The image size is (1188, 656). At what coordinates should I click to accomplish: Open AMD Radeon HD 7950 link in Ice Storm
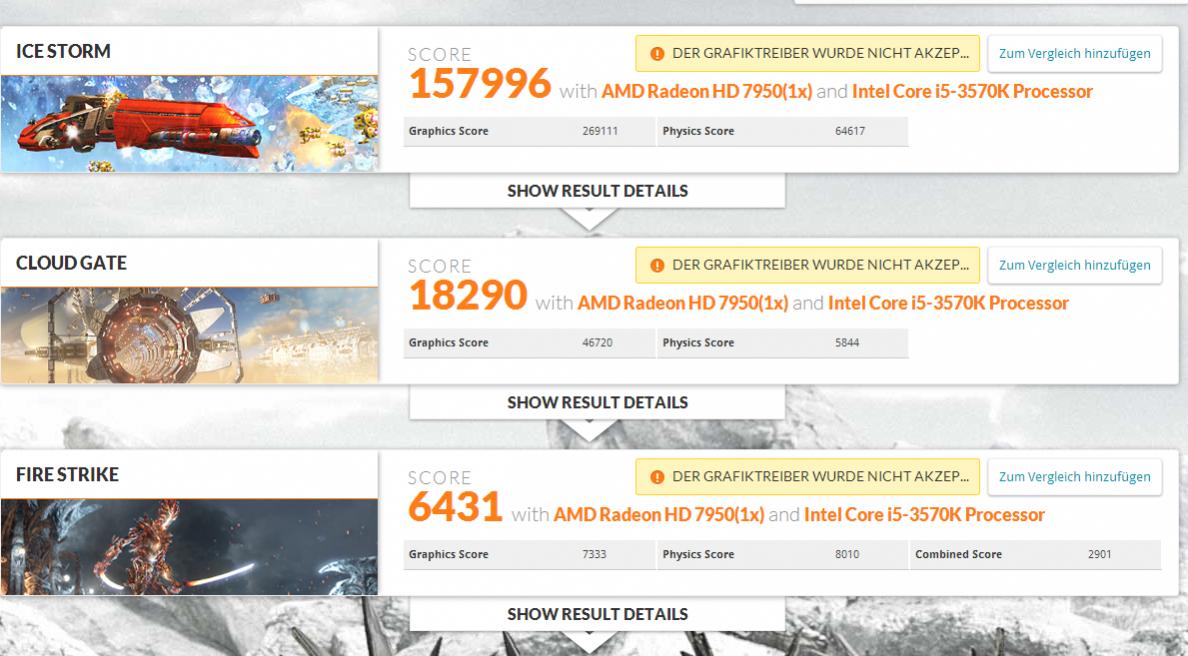(x=707, y=92)
